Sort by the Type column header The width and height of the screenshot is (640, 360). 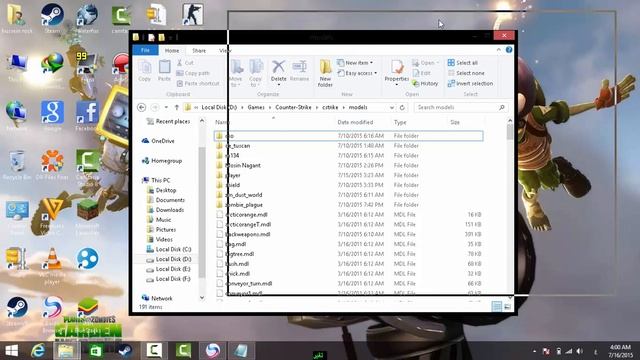[400, 122]
